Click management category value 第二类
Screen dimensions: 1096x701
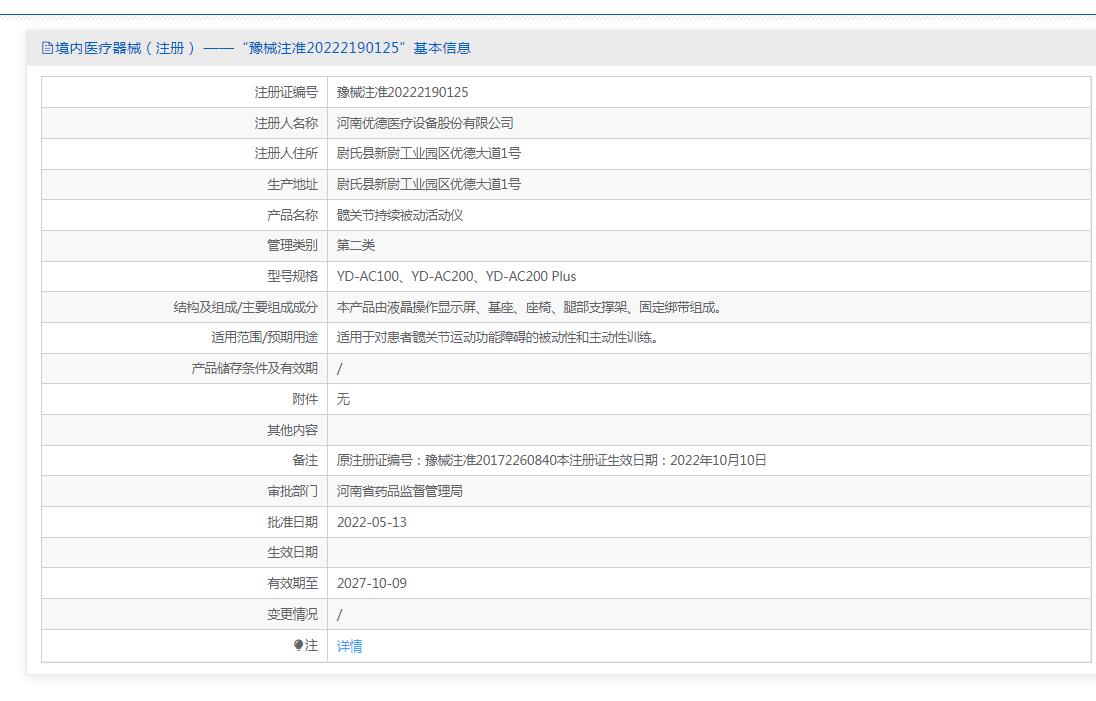(x=356, y=245)
